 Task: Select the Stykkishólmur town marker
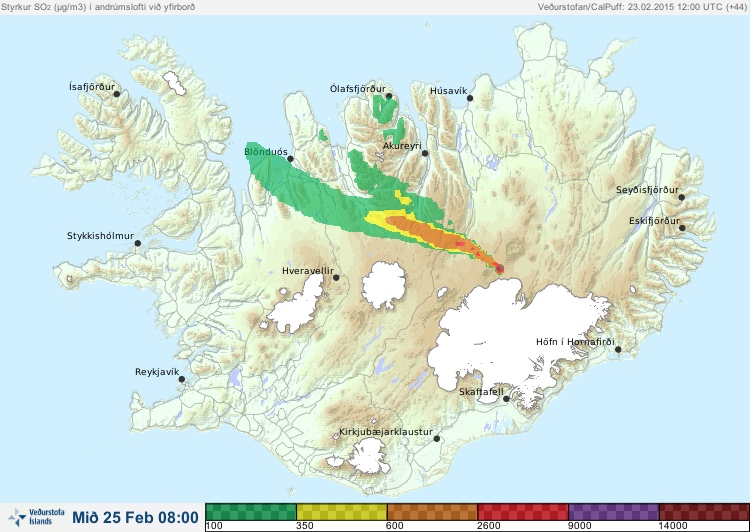click(x=138, y=244)
